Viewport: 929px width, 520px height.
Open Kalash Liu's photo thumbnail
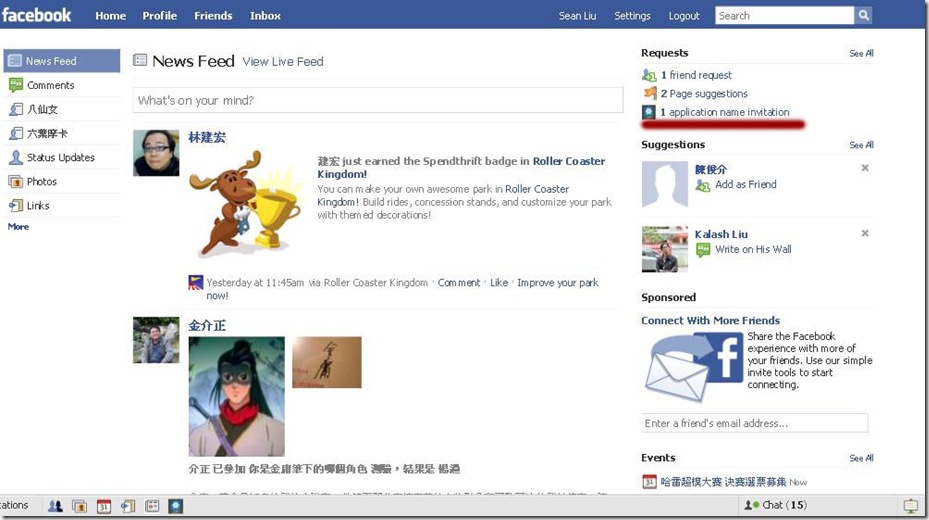665,249
